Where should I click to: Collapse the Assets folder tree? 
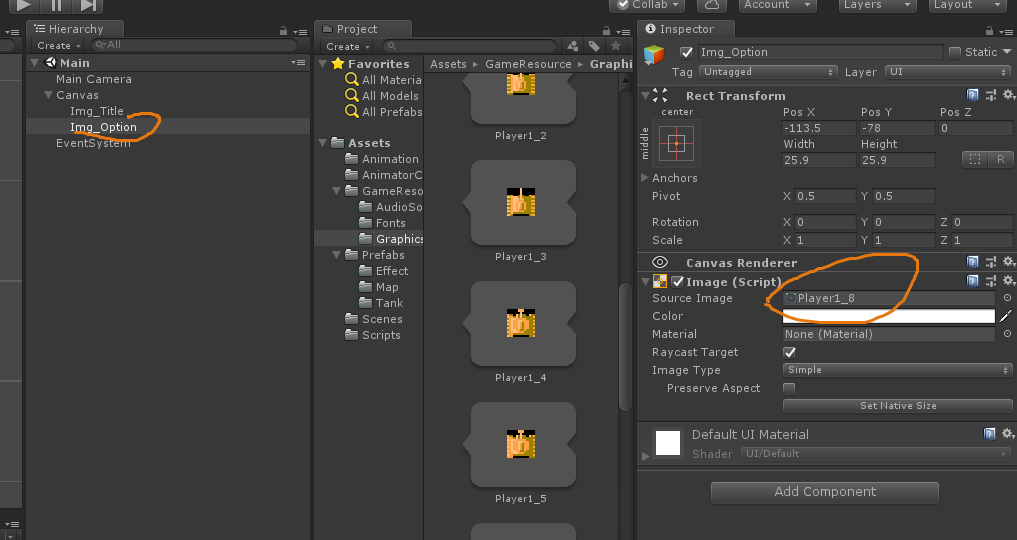[322, 143]
